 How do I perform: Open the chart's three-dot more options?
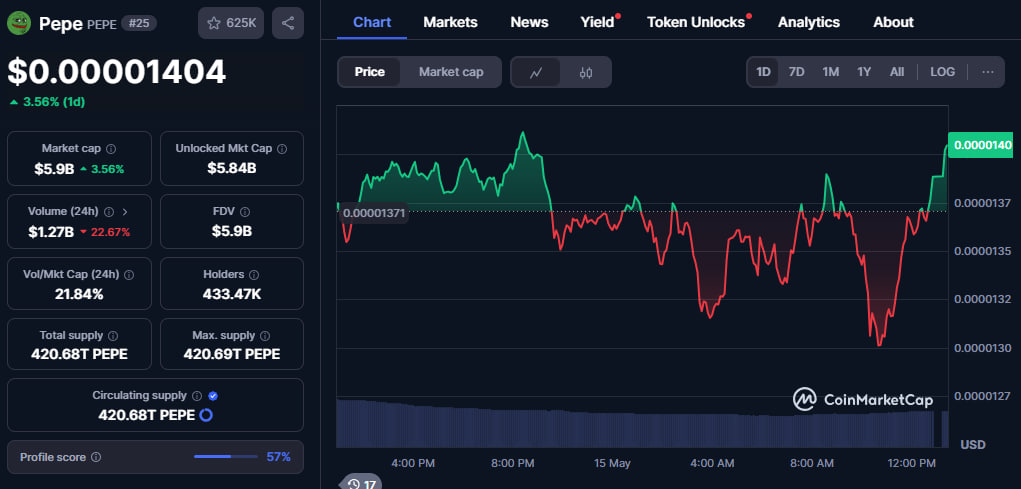tap(988, 72)
